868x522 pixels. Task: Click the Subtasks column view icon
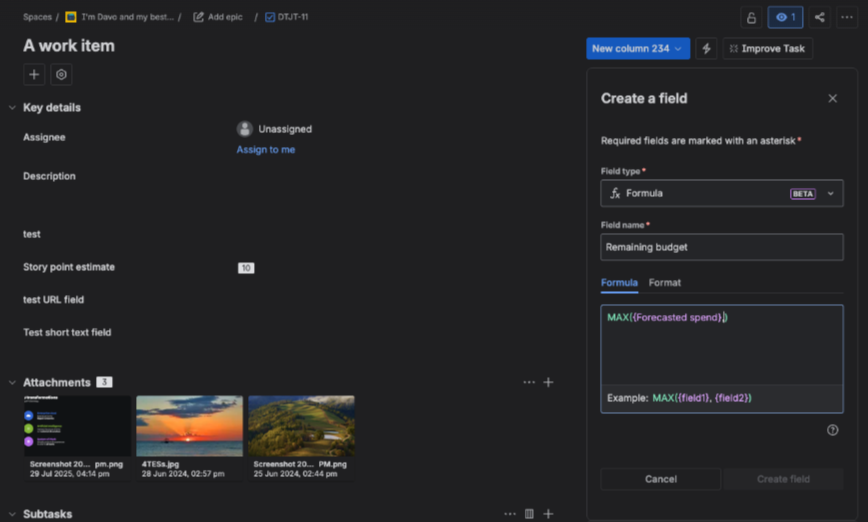[529, 514]
